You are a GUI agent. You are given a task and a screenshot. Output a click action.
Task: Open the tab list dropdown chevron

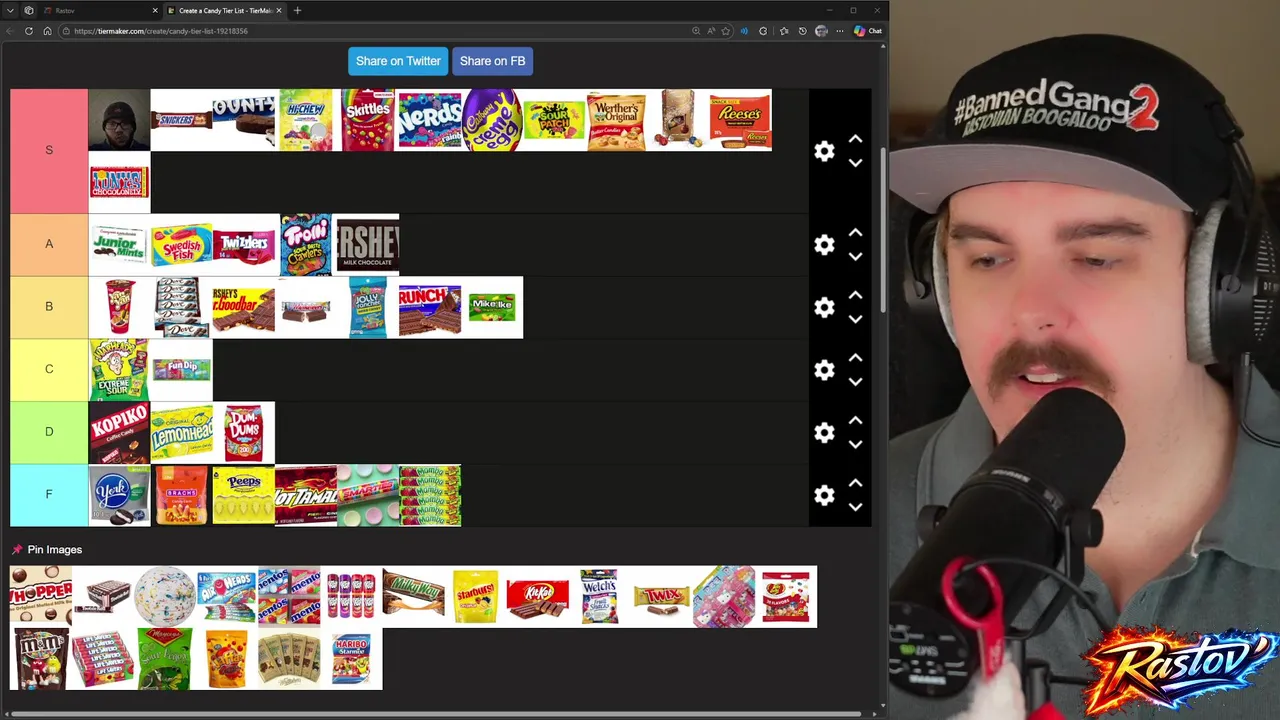[x=10, y=10]
